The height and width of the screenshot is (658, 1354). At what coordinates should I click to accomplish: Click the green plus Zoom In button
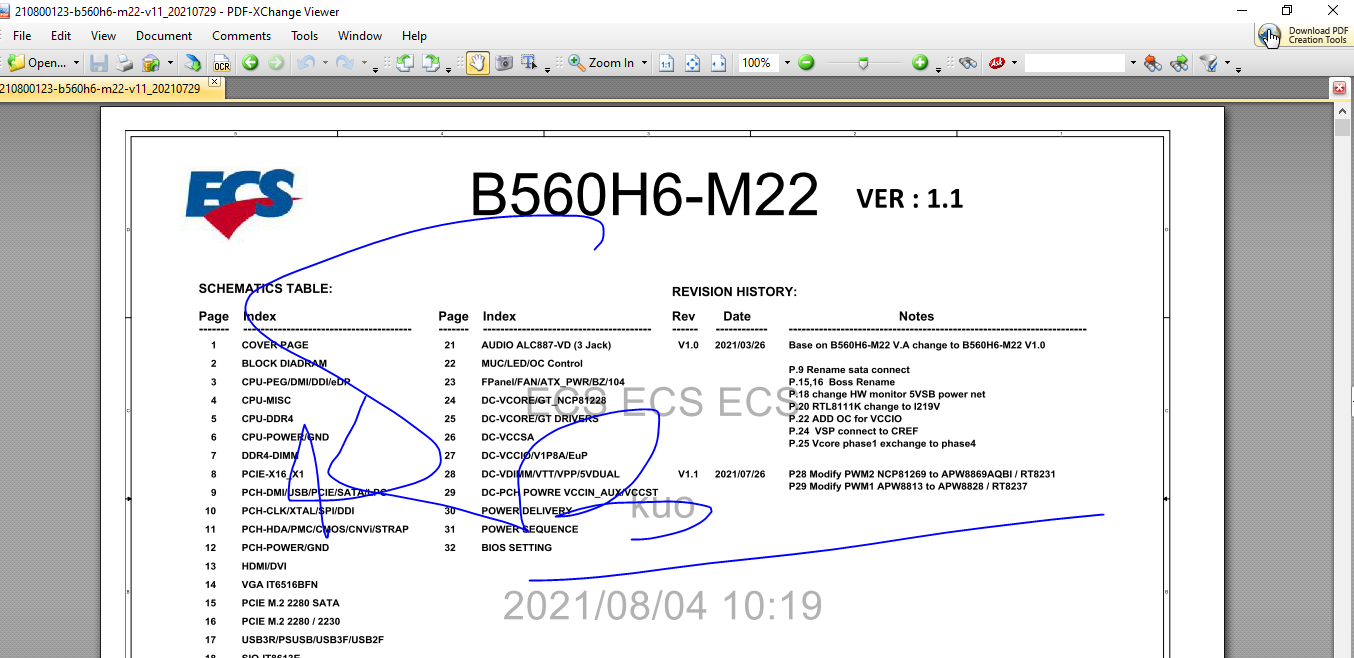[x=920, y=62]
